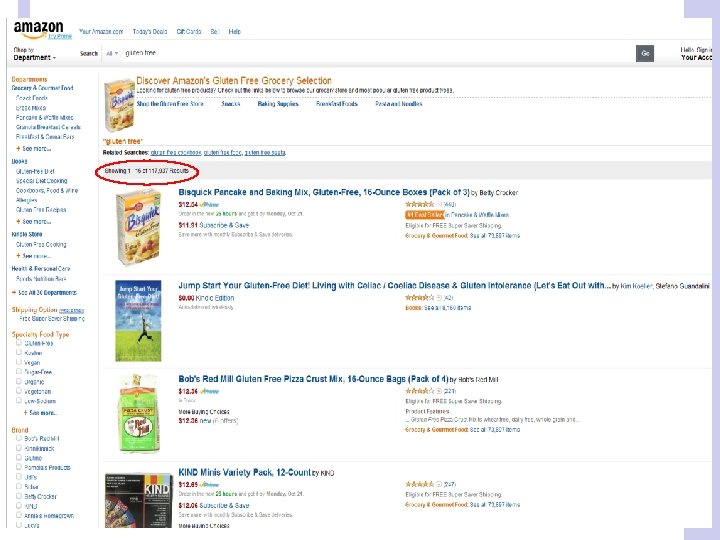Click the #1 Best Seller badge
The width and height of the screenshot is (720, 540).
(x=424, y=214)
